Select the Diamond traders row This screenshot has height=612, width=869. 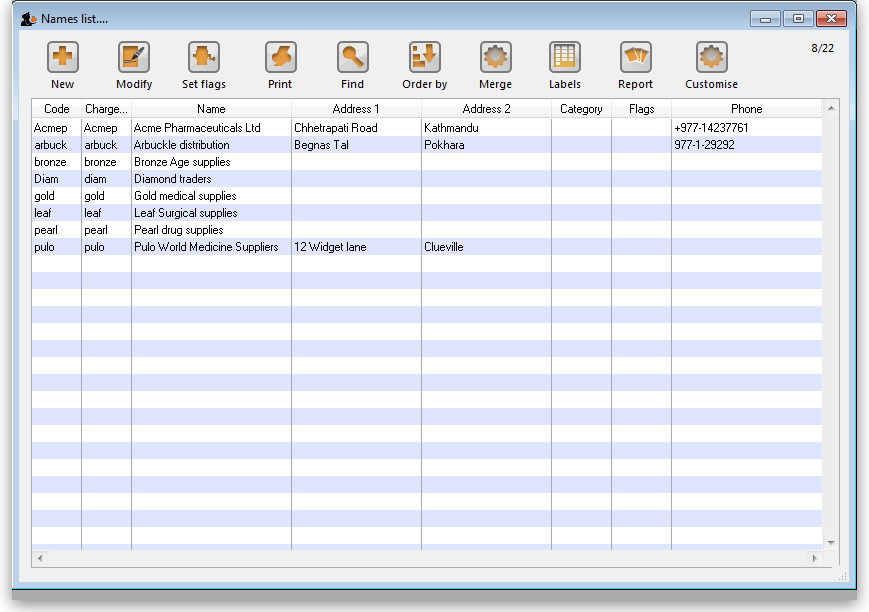click(x=172, y=179)
